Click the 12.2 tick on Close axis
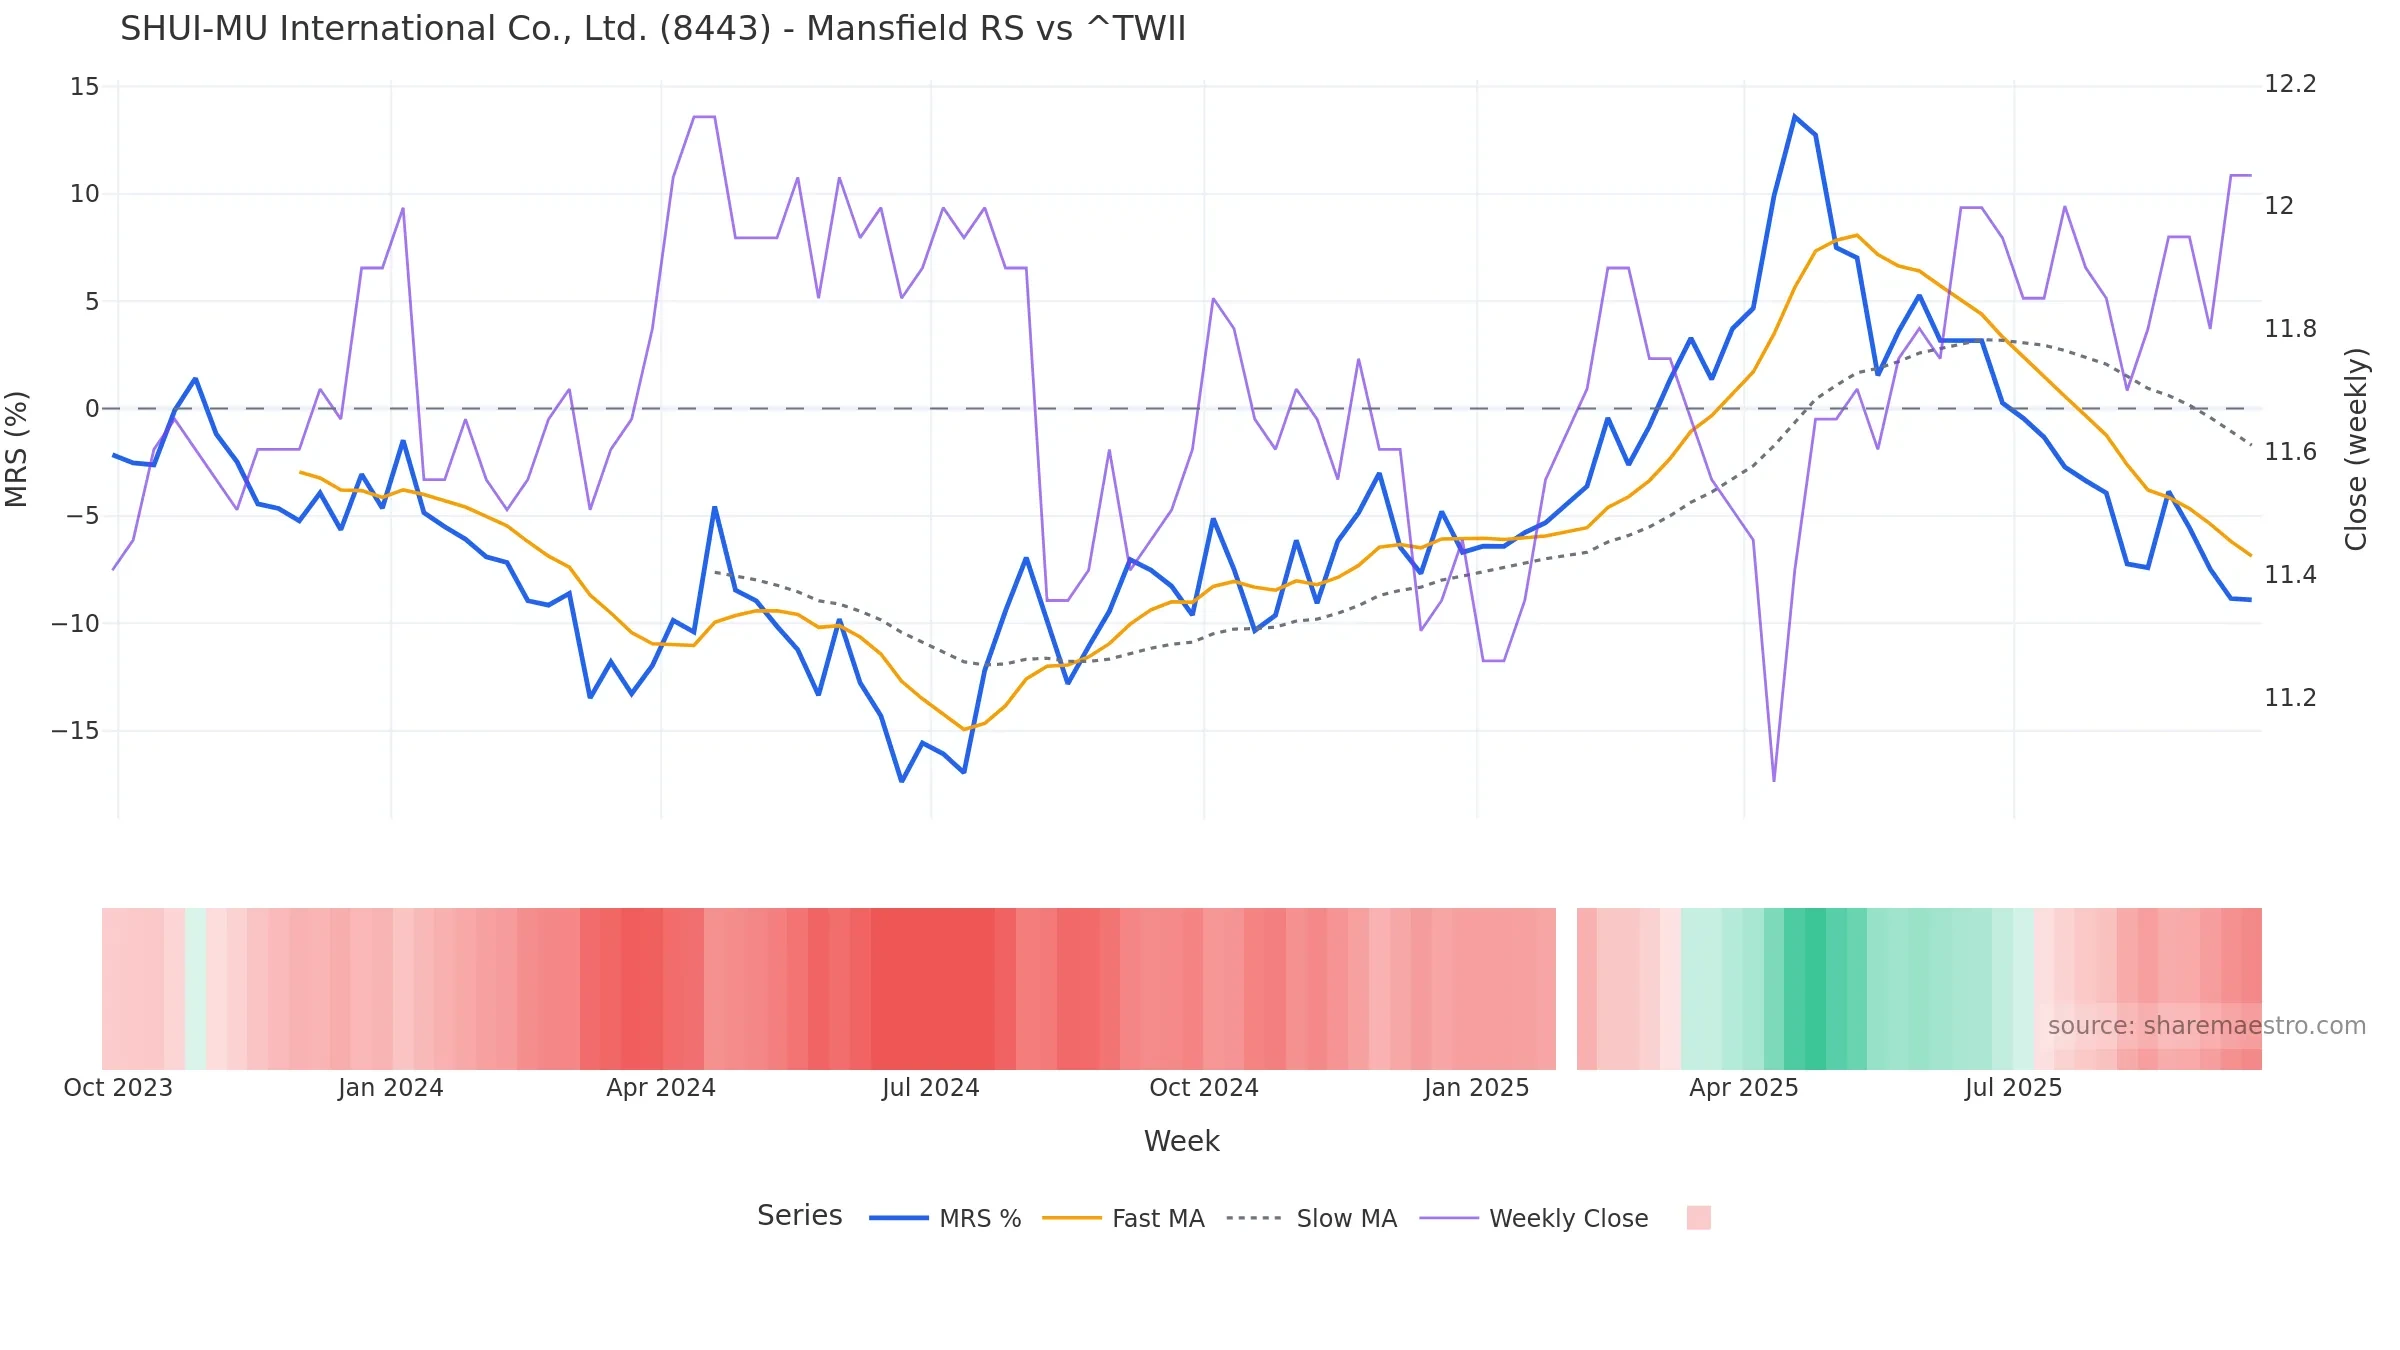2400x1350 pixels. point(2290,84)
